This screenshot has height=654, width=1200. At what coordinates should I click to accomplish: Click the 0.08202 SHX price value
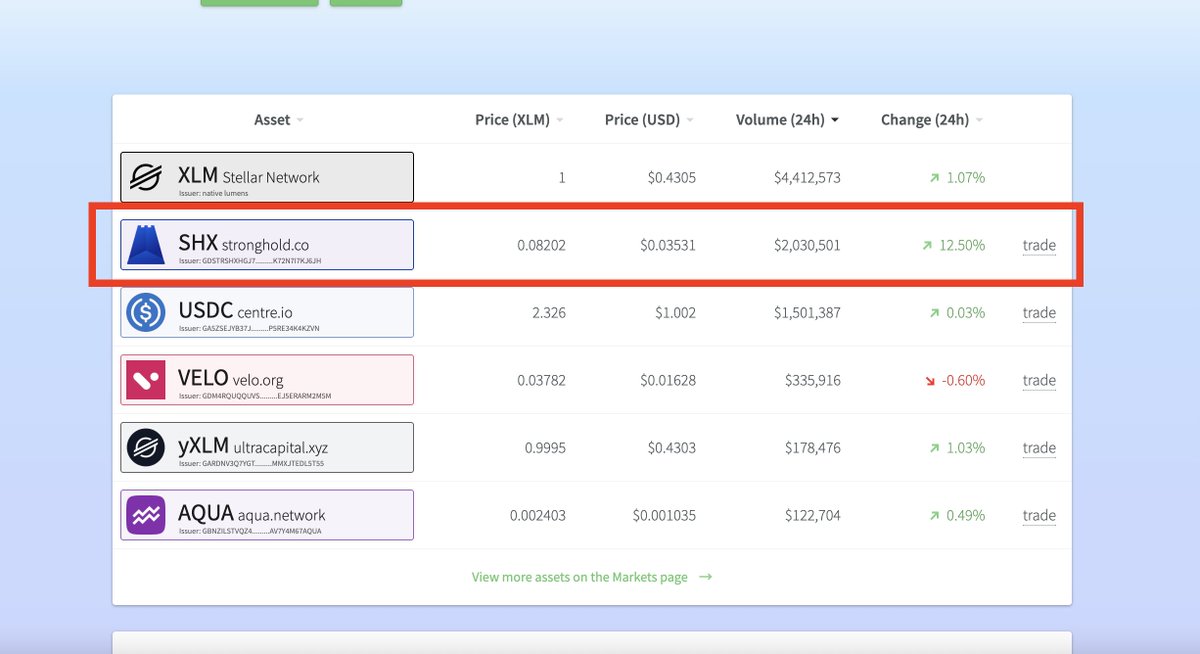[541, 245]
